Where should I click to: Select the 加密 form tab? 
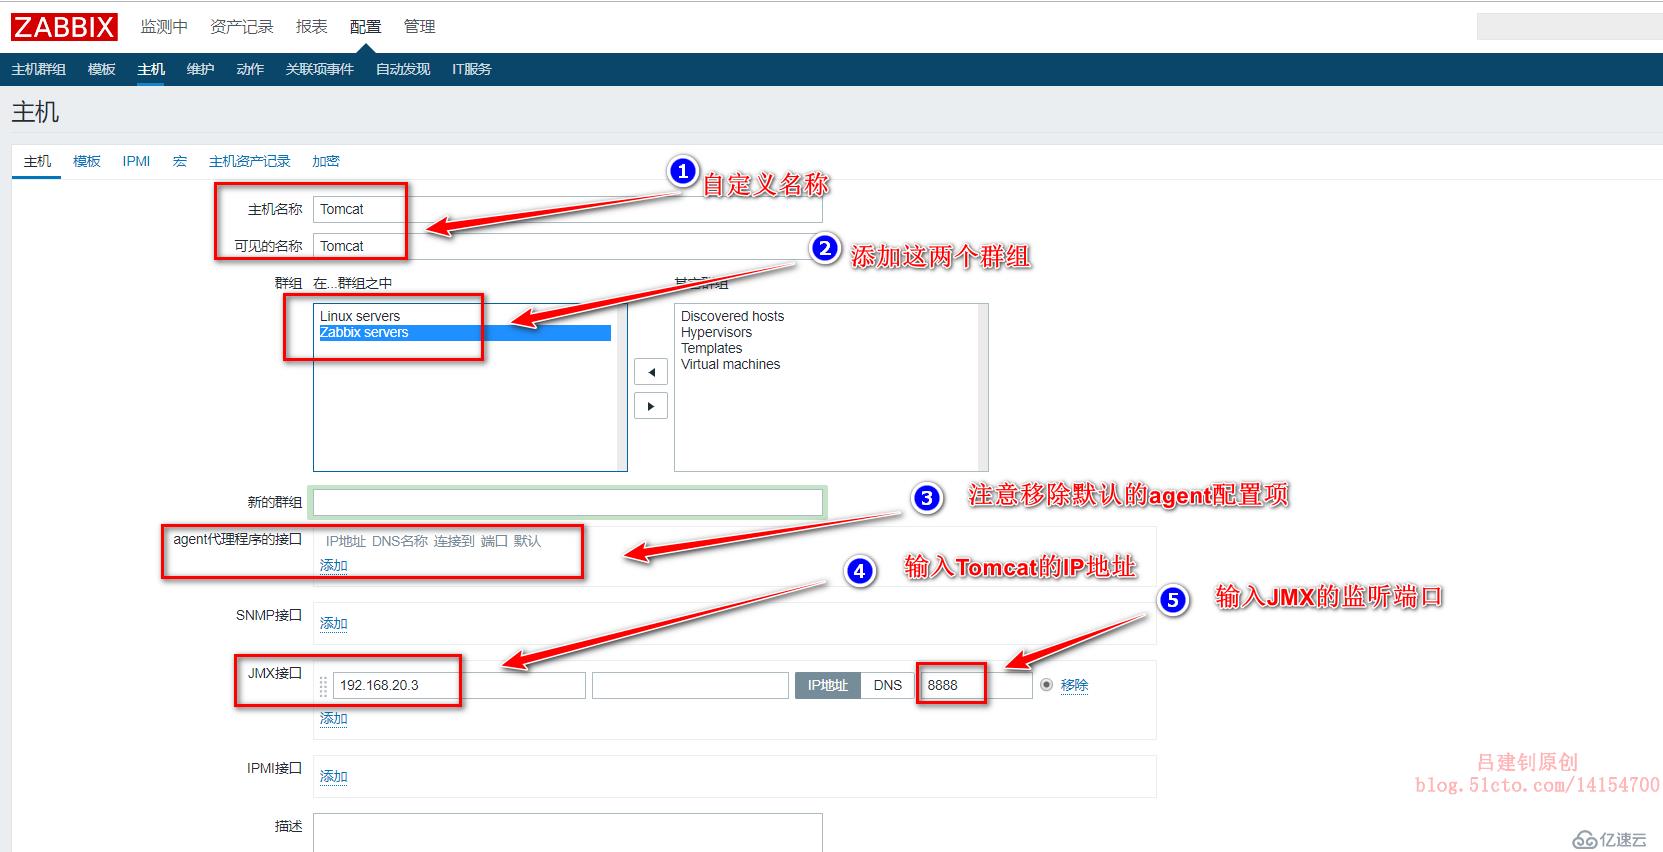point(326,161)
